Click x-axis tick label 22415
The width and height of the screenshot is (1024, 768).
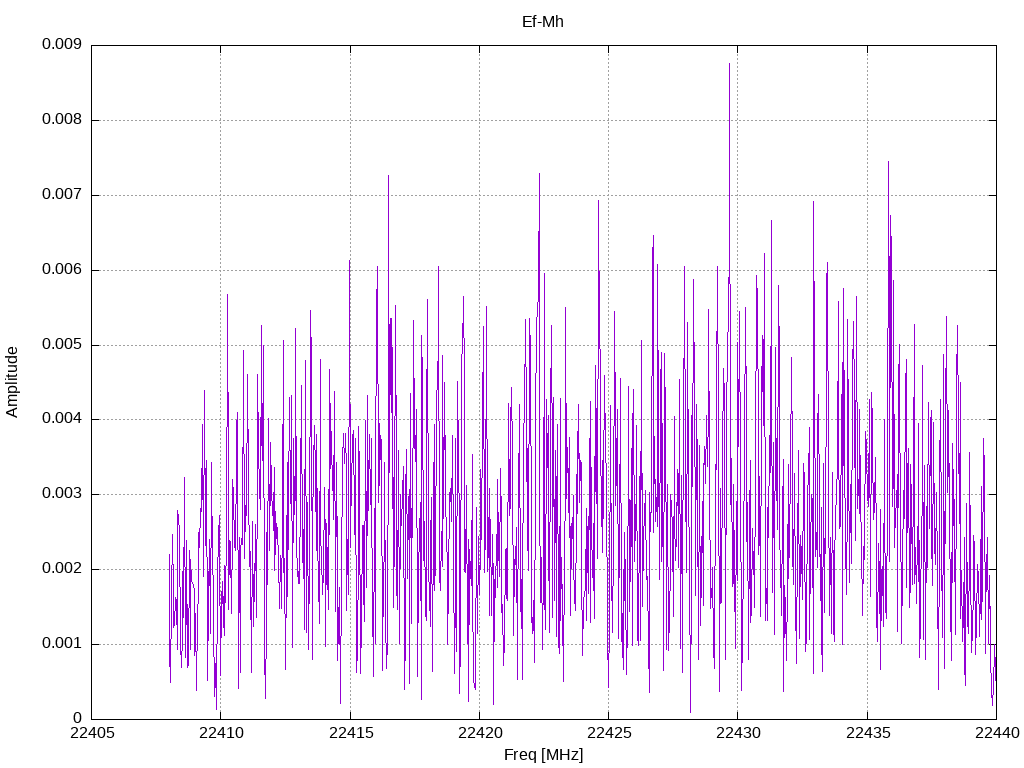tap(351, 733)
